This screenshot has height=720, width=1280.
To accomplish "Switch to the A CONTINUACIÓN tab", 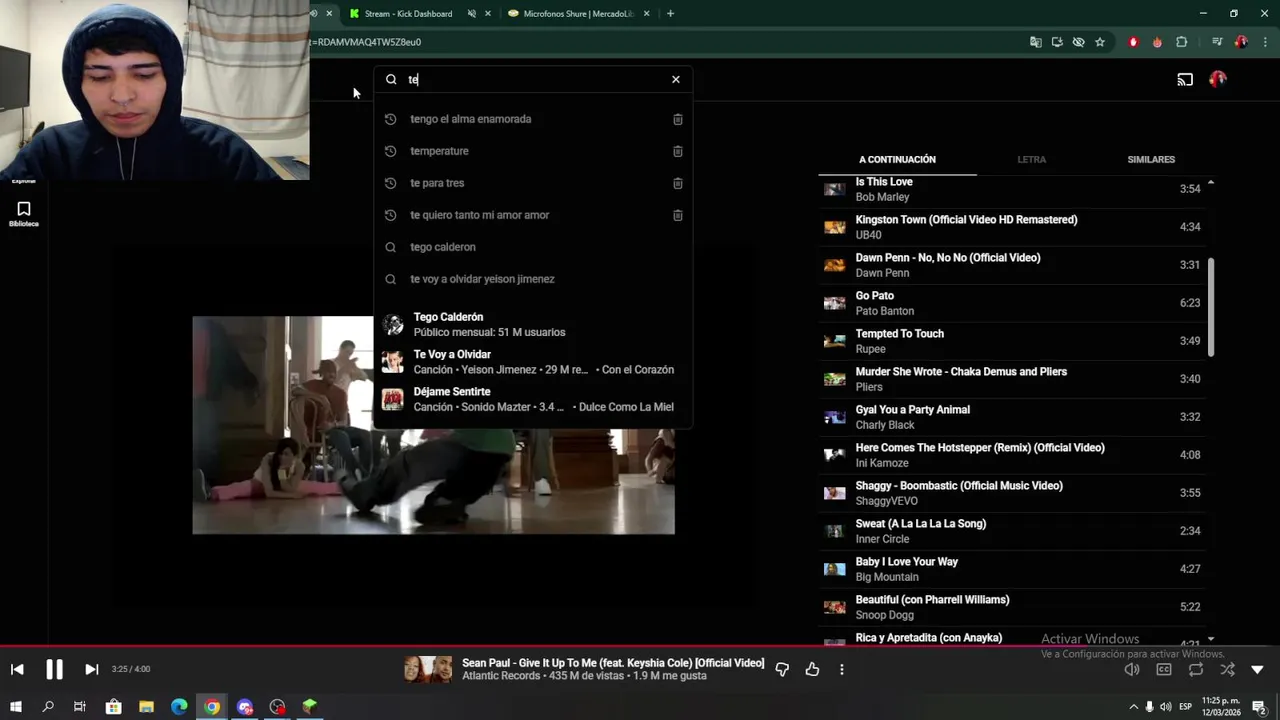I will 897,159.
